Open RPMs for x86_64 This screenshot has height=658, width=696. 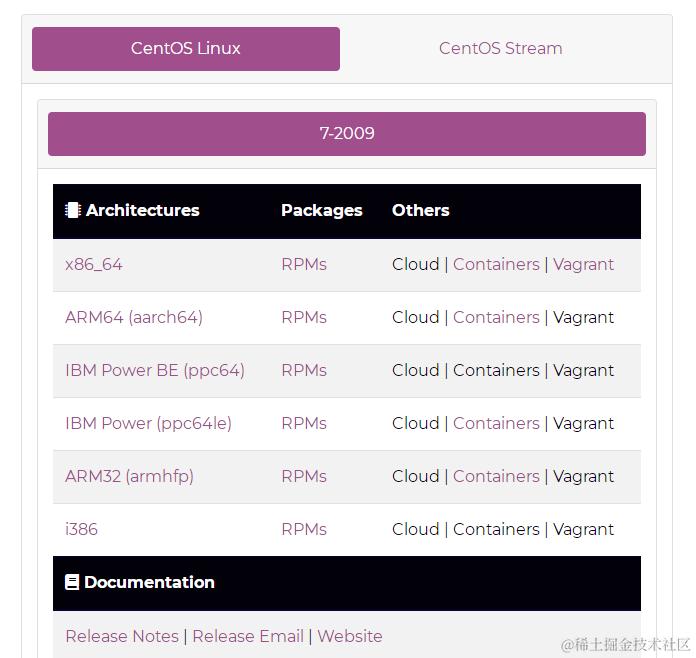304,265
